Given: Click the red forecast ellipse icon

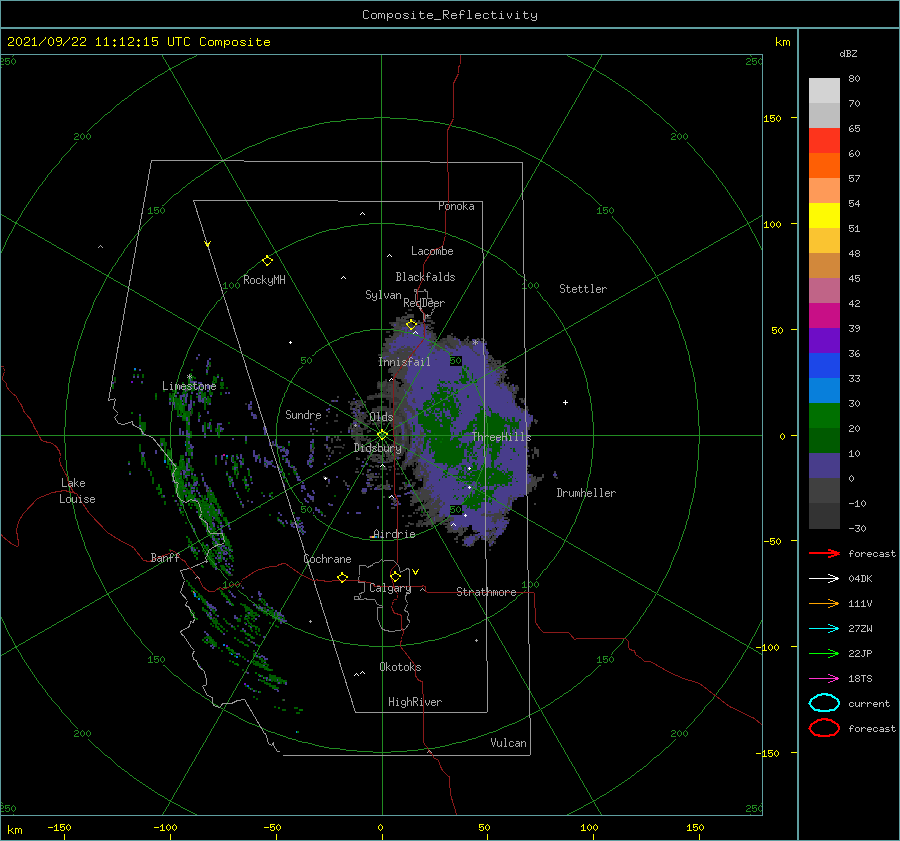Looking at the screenshot, I should [824, 728].
